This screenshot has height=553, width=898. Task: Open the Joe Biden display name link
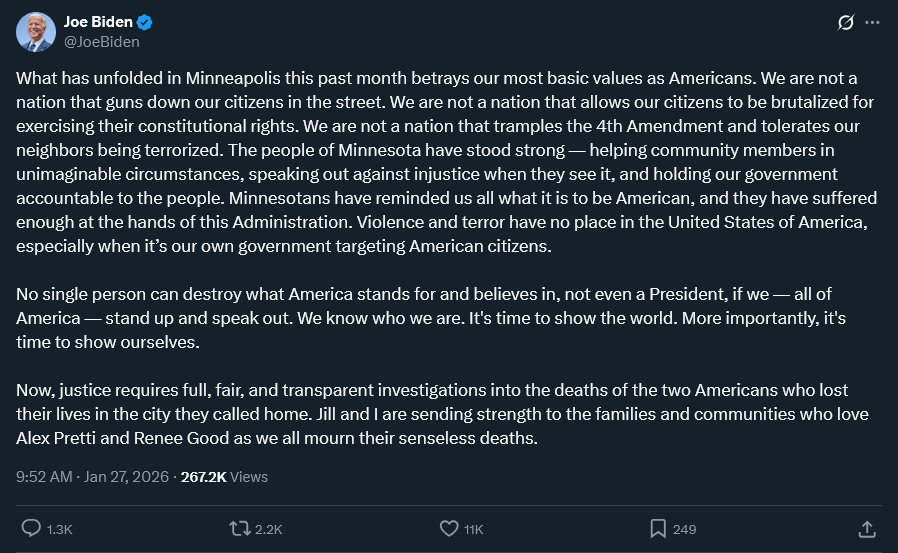coord(98,22)
